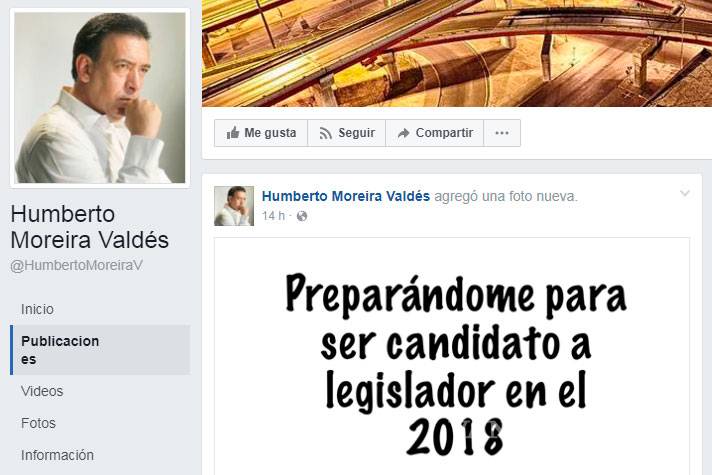The image size is (712, 475).
Task: Open the Fotos section
Action: pyautogui.click(x=38, y=423)
